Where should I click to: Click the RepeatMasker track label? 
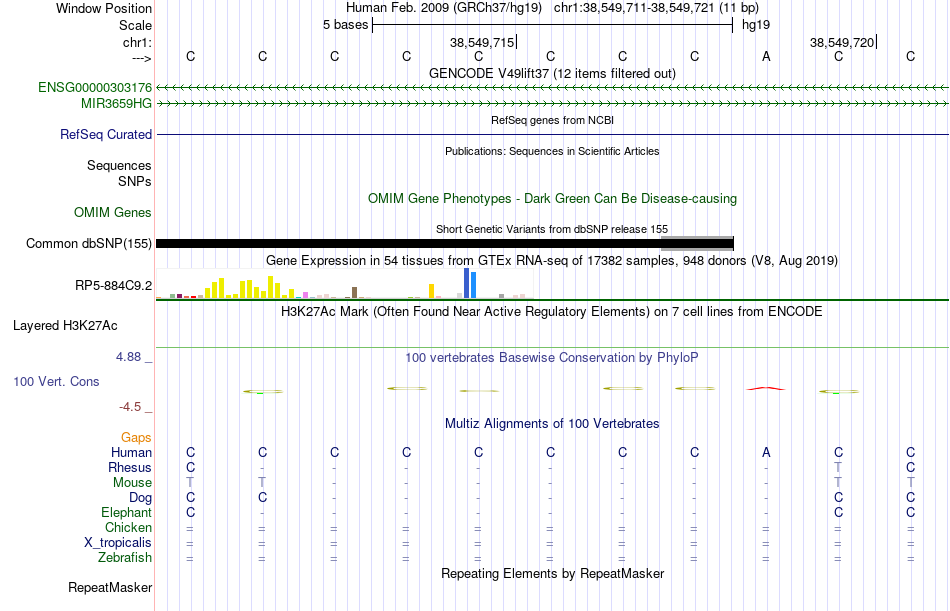point(110,587)
